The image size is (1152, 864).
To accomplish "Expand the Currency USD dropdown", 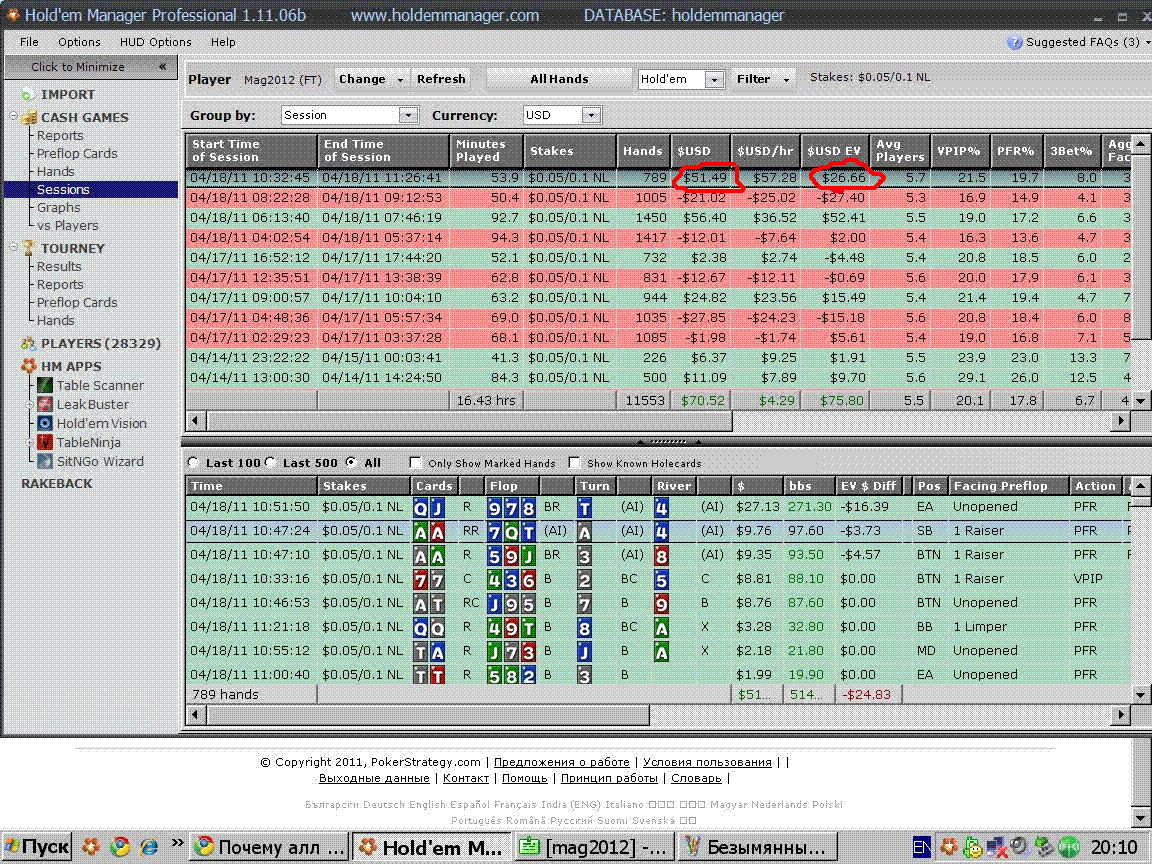I will (x=590, y=115).
